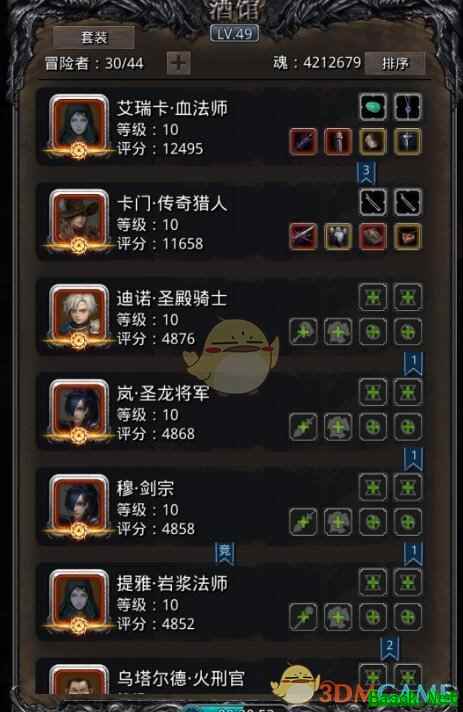Click 卡门·传奇猎人's armor equipment slot

338,237
